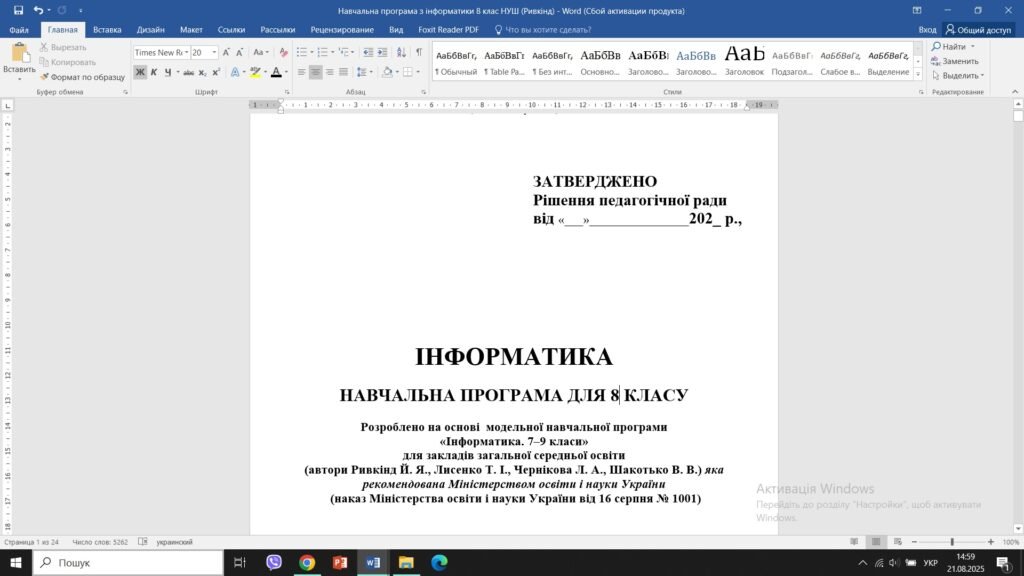Toggle strikethrough formatting
Viewport: 1024px width, 576px height.
(189, 70)
